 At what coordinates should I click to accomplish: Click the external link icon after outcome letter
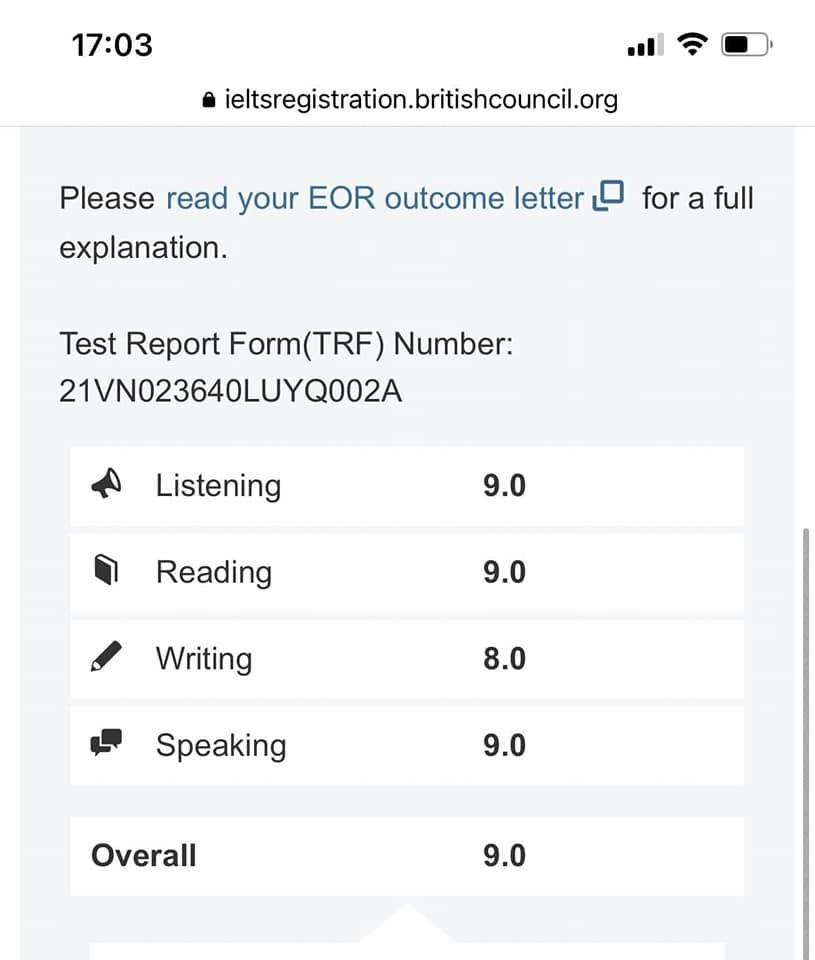tap(608, 196)
